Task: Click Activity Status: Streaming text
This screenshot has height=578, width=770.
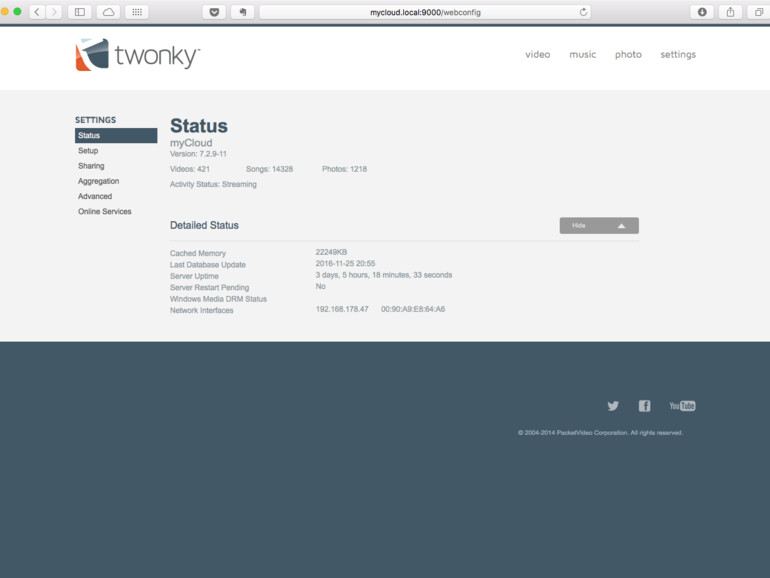Action: [x=213, y=184]
